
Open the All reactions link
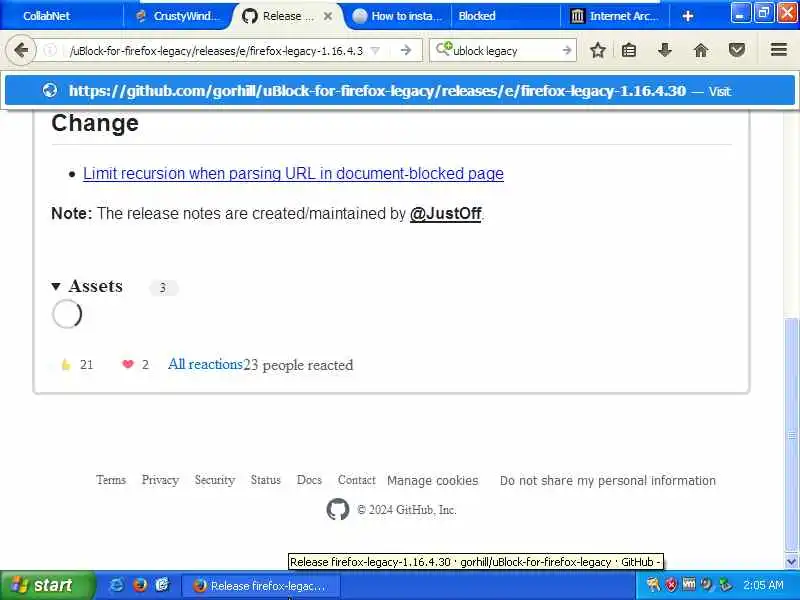[205, 364]
